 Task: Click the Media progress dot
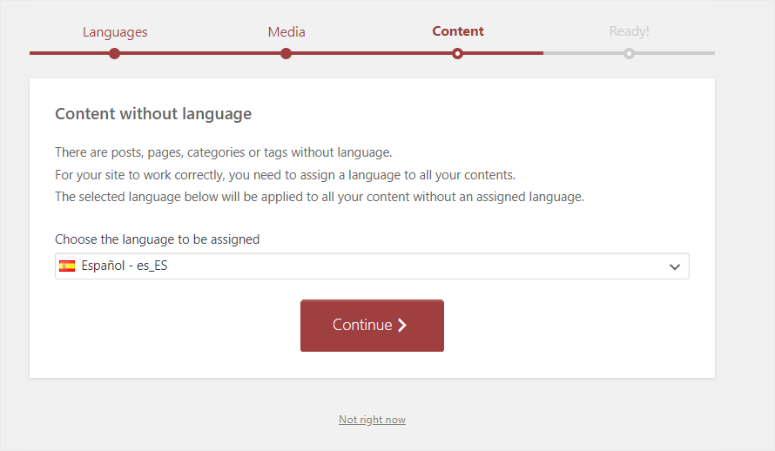click(286, 53)
